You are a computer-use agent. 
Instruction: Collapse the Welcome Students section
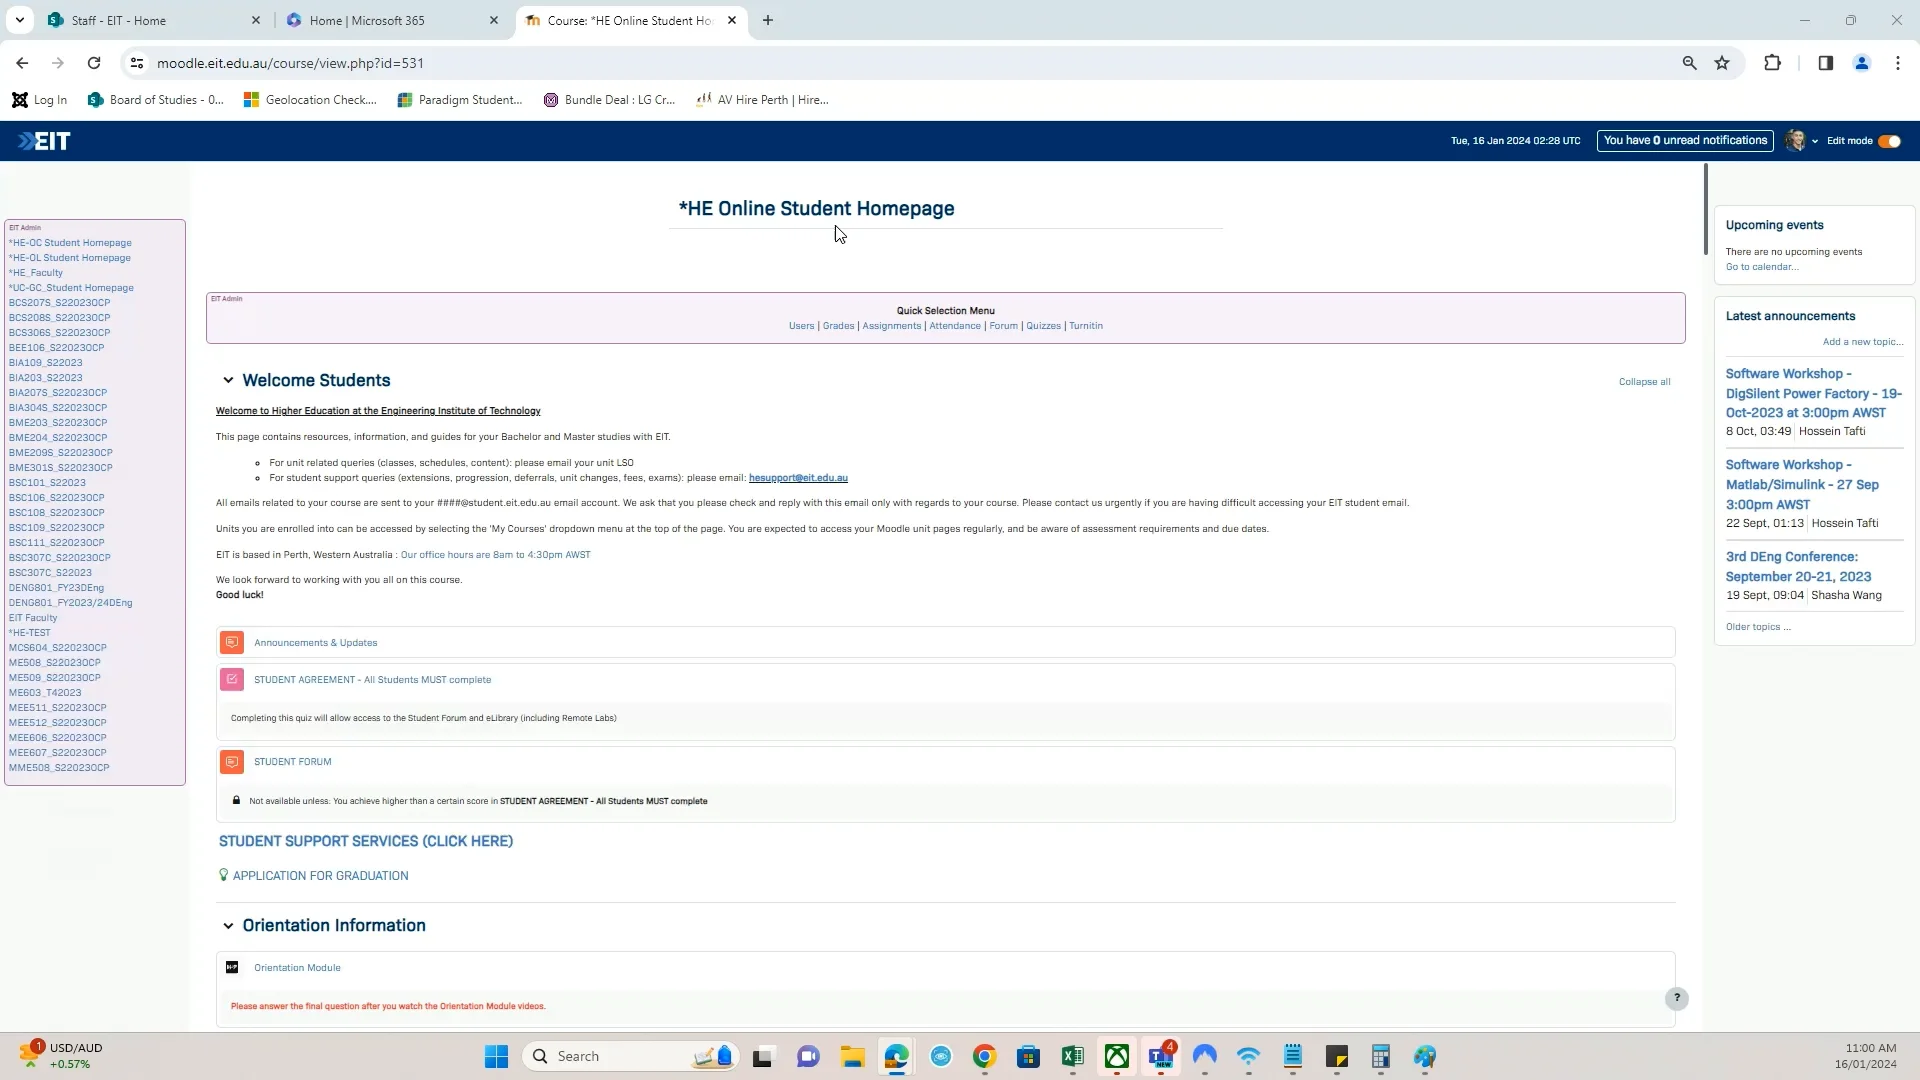pos(228,380)
